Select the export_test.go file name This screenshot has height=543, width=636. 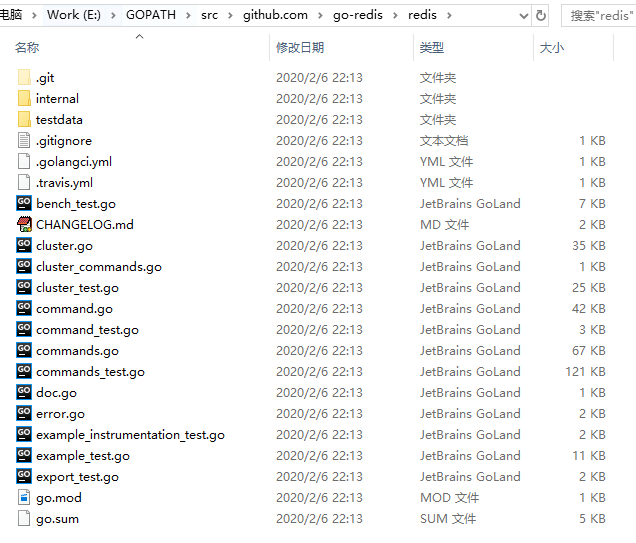pyautogui.click(x=77, y=477)
